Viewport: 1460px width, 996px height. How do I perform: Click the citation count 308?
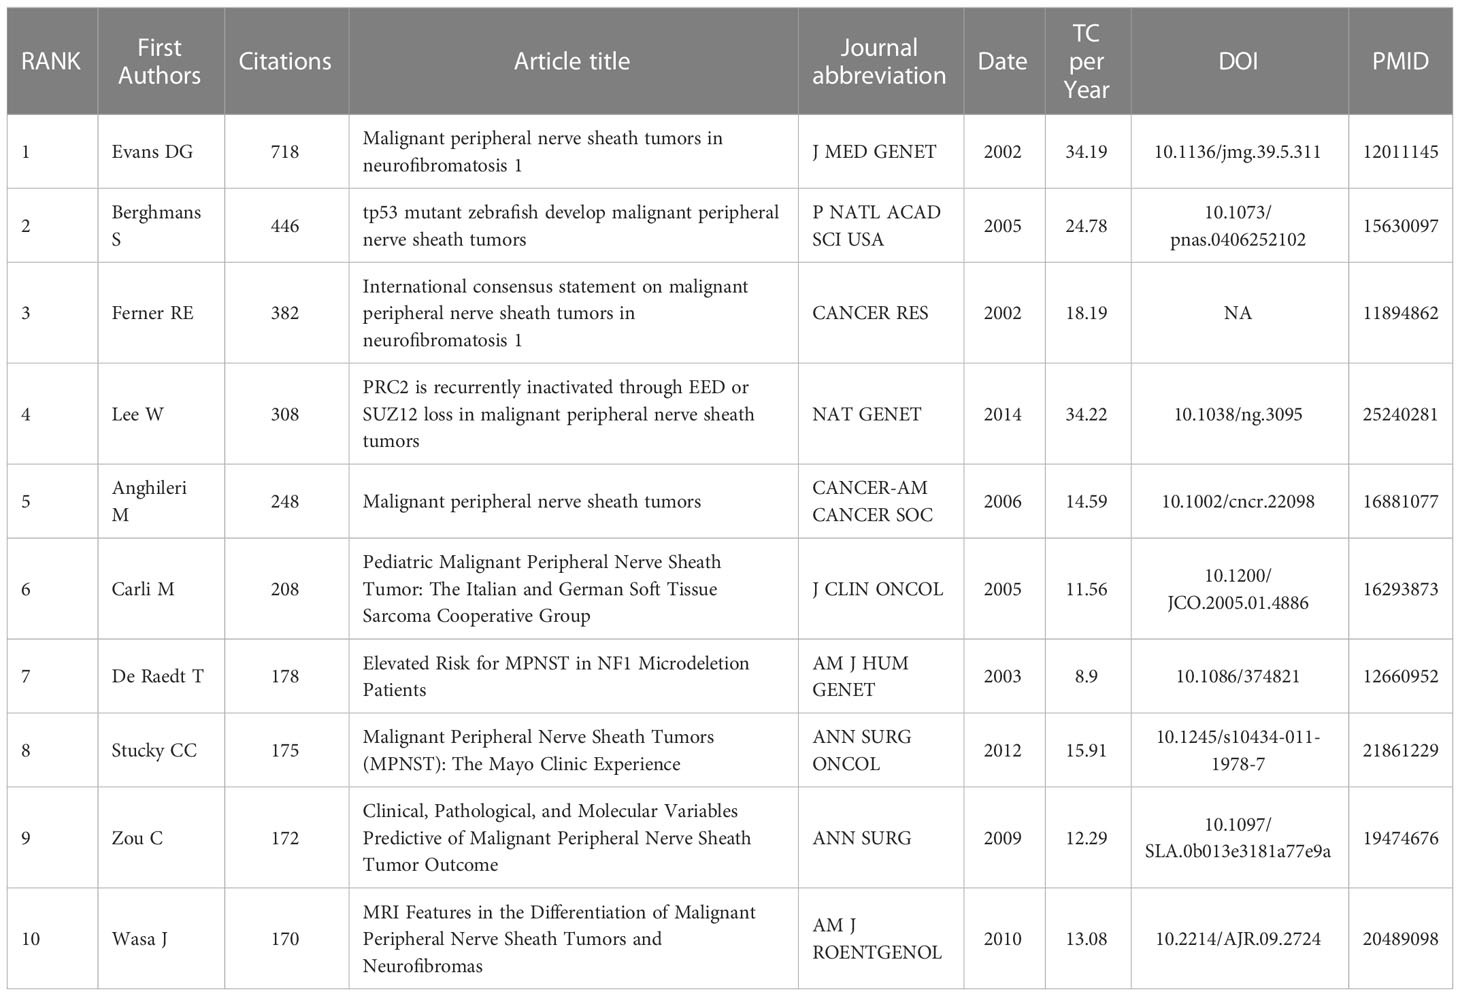pyautogui.click(x=285, y=414)
